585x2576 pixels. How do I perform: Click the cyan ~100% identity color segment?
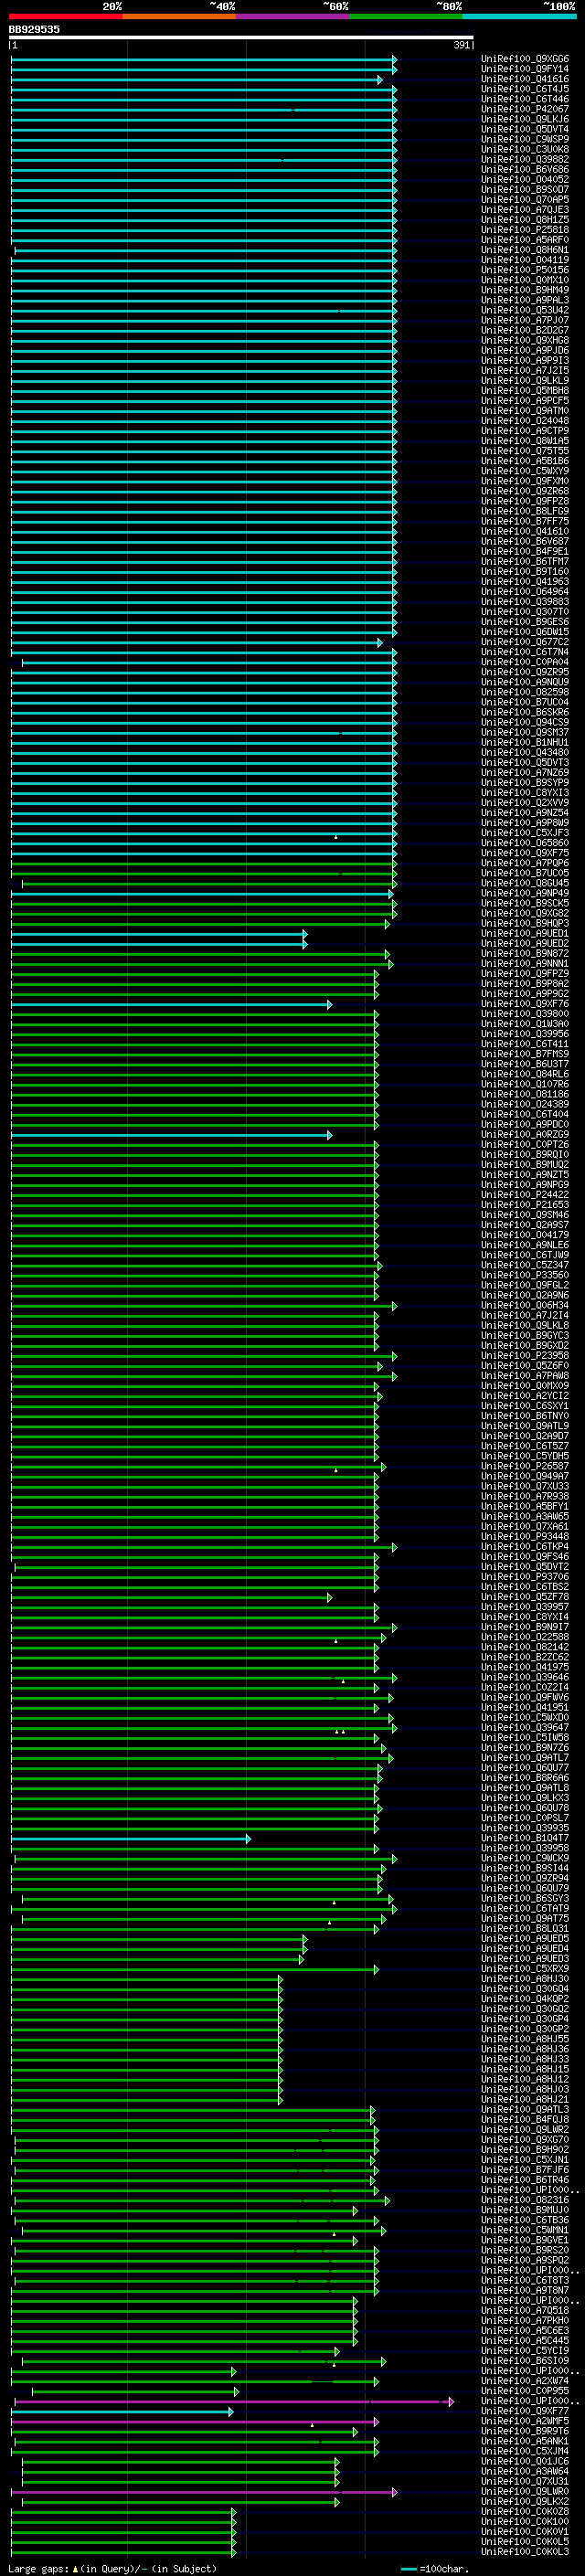[x=519, y=16]
